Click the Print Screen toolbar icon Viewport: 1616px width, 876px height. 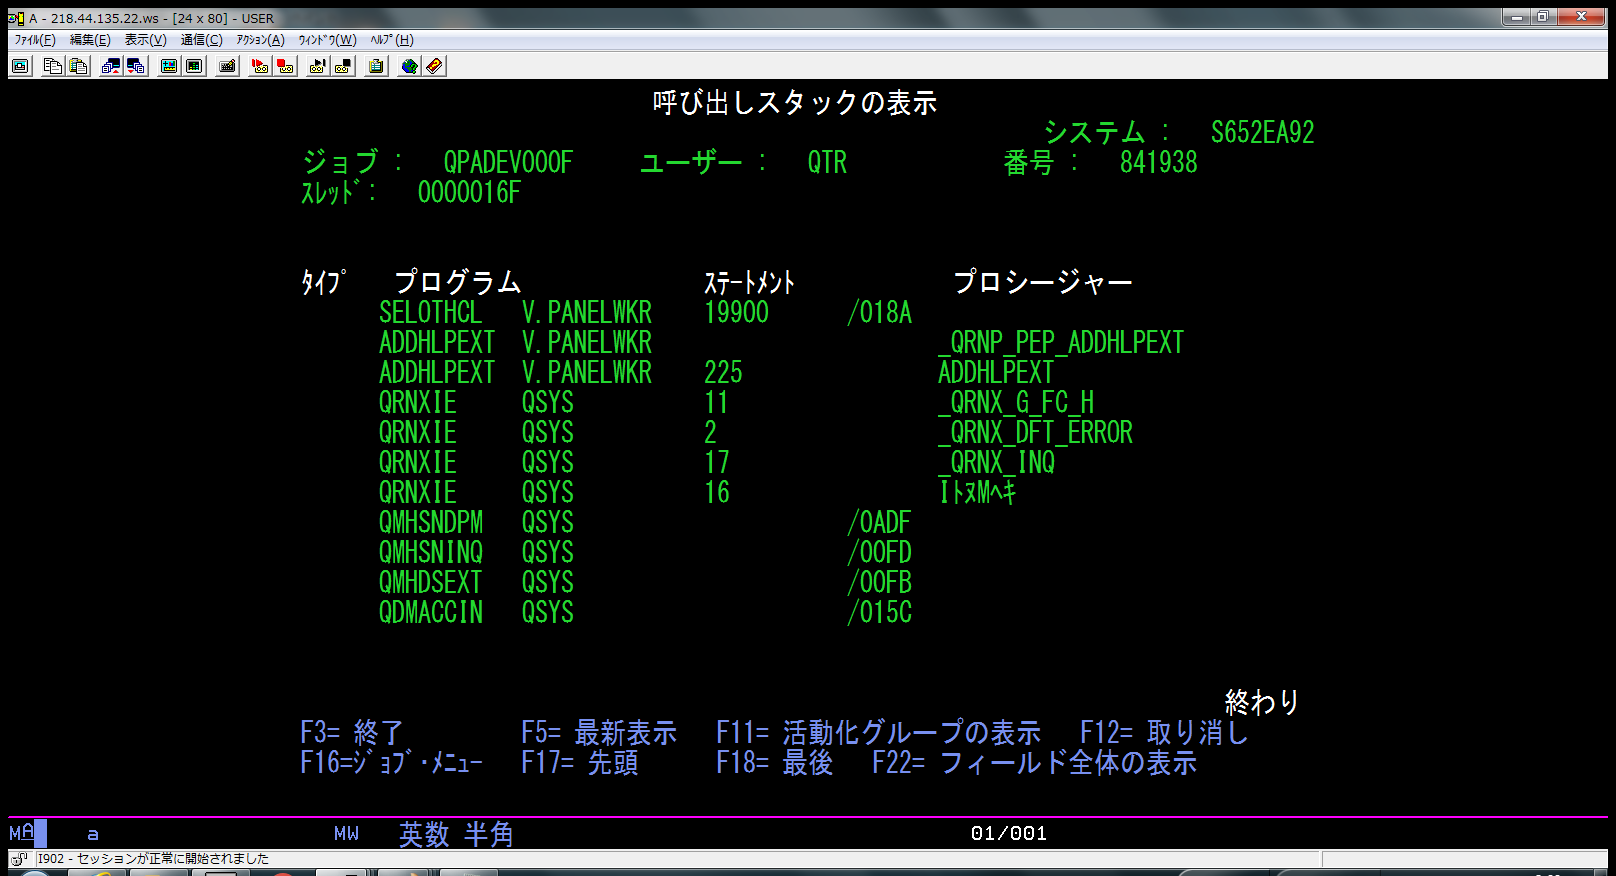pyautogui.click(x=20, y=66)
